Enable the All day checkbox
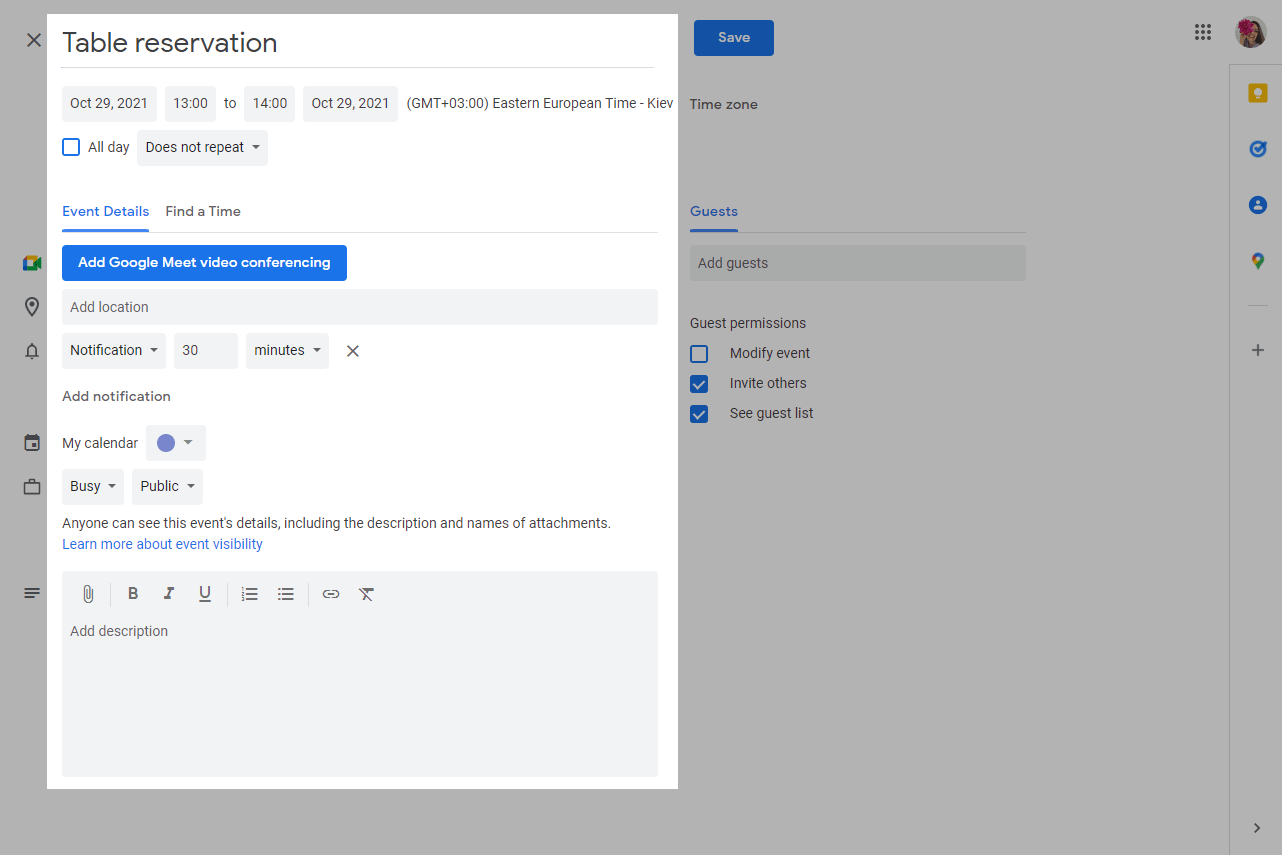The image size is (1282, 855). [71, 147]
